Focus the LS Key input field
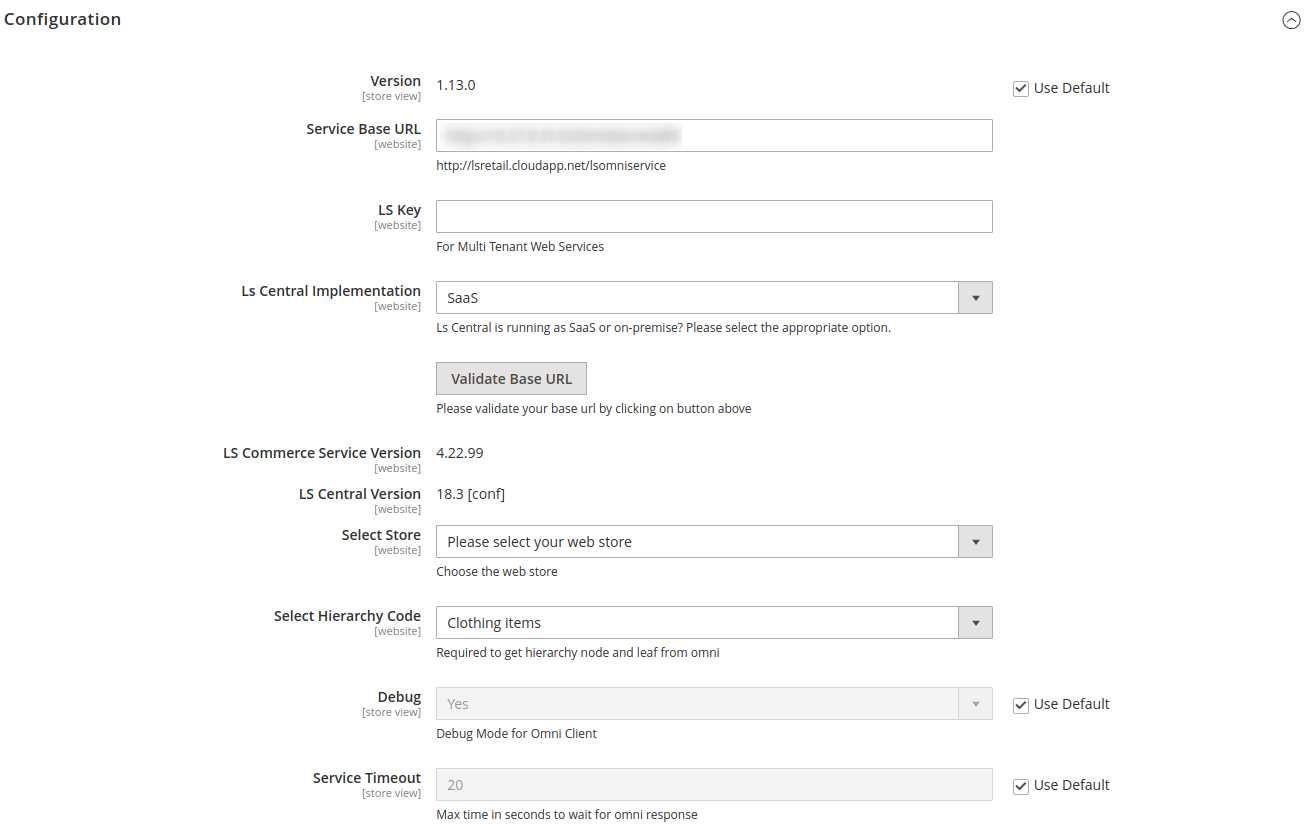Screen dimensions: 1315x831 pos(714,217)
